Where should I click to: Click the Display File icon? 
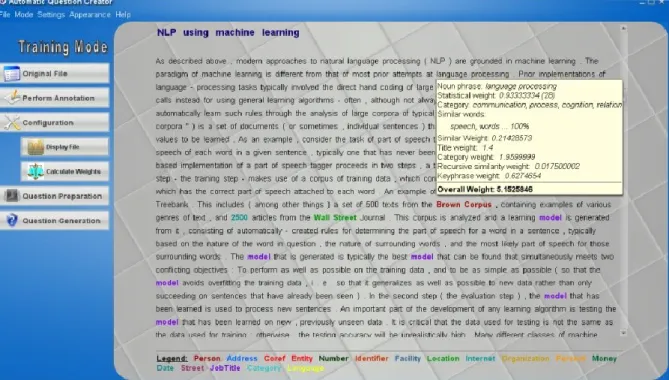[x=35, y=147]
